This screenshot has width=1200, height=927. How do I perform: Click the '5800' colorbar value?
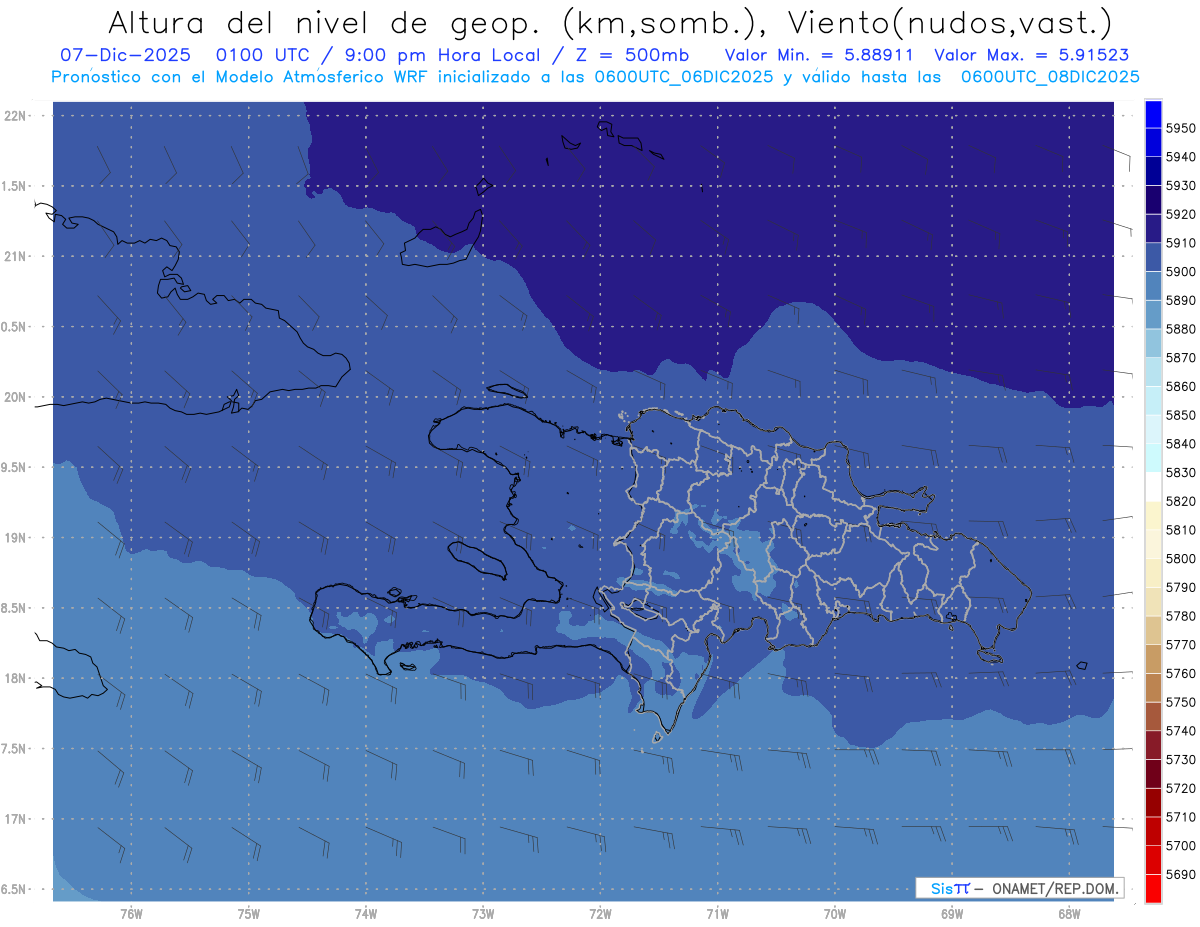pyautogui.click(x=1180, y=558)
